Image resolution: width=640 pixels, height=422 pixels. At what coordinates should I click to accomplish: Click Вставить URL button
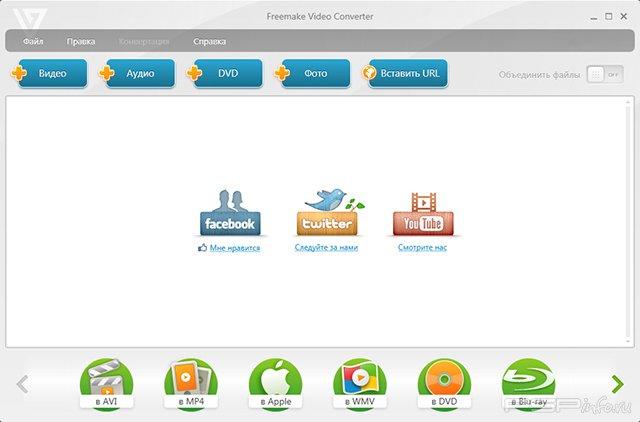click(404, 74)
